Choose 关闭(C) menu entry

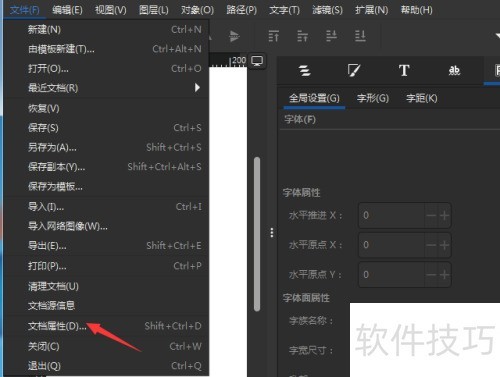tap(107, 346)
